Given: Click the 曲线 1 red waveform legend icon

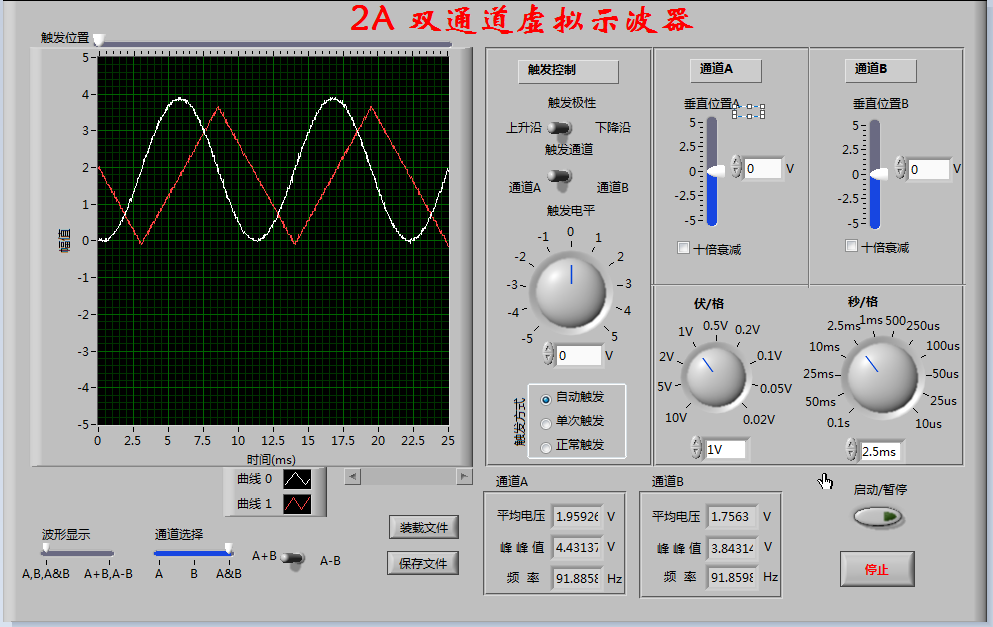Looking at the screenshot, I should [297, 504].
